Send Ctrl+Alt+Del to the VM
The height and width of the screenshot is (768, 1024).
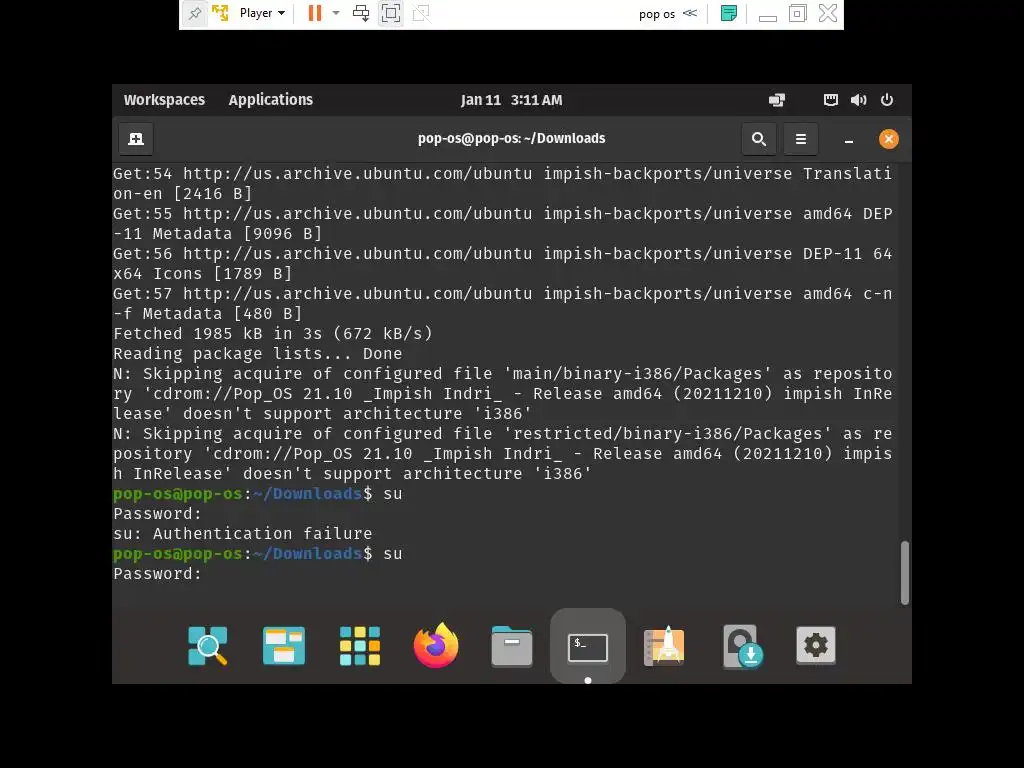[x=360, y=13]
